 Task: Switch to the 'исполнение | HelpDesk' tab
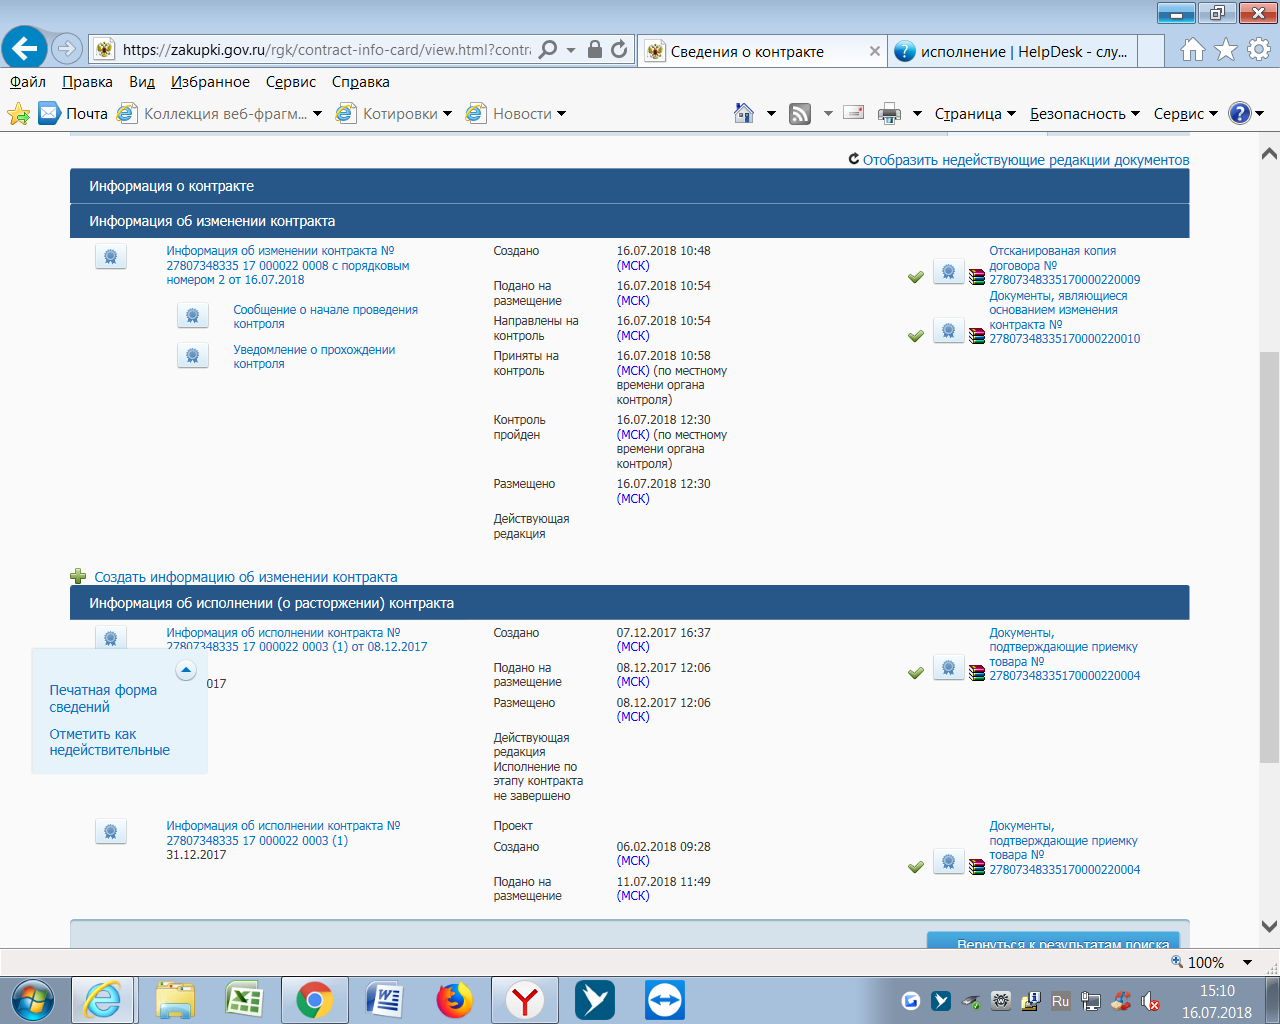[1013, 51]
